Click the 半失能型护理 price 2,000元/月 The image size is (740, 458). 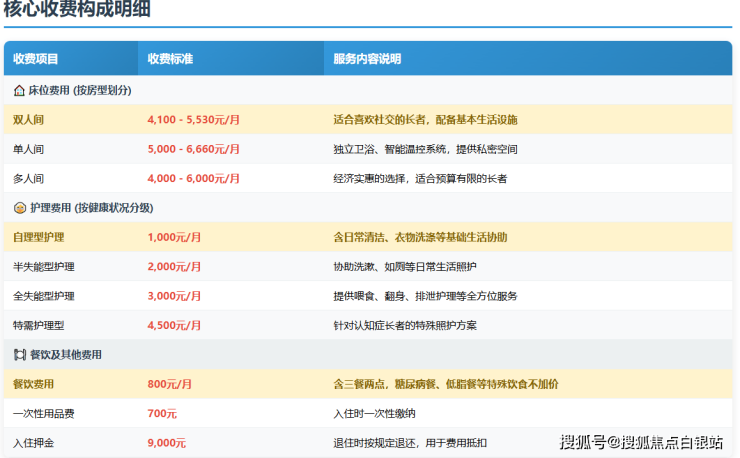[174, 267]
